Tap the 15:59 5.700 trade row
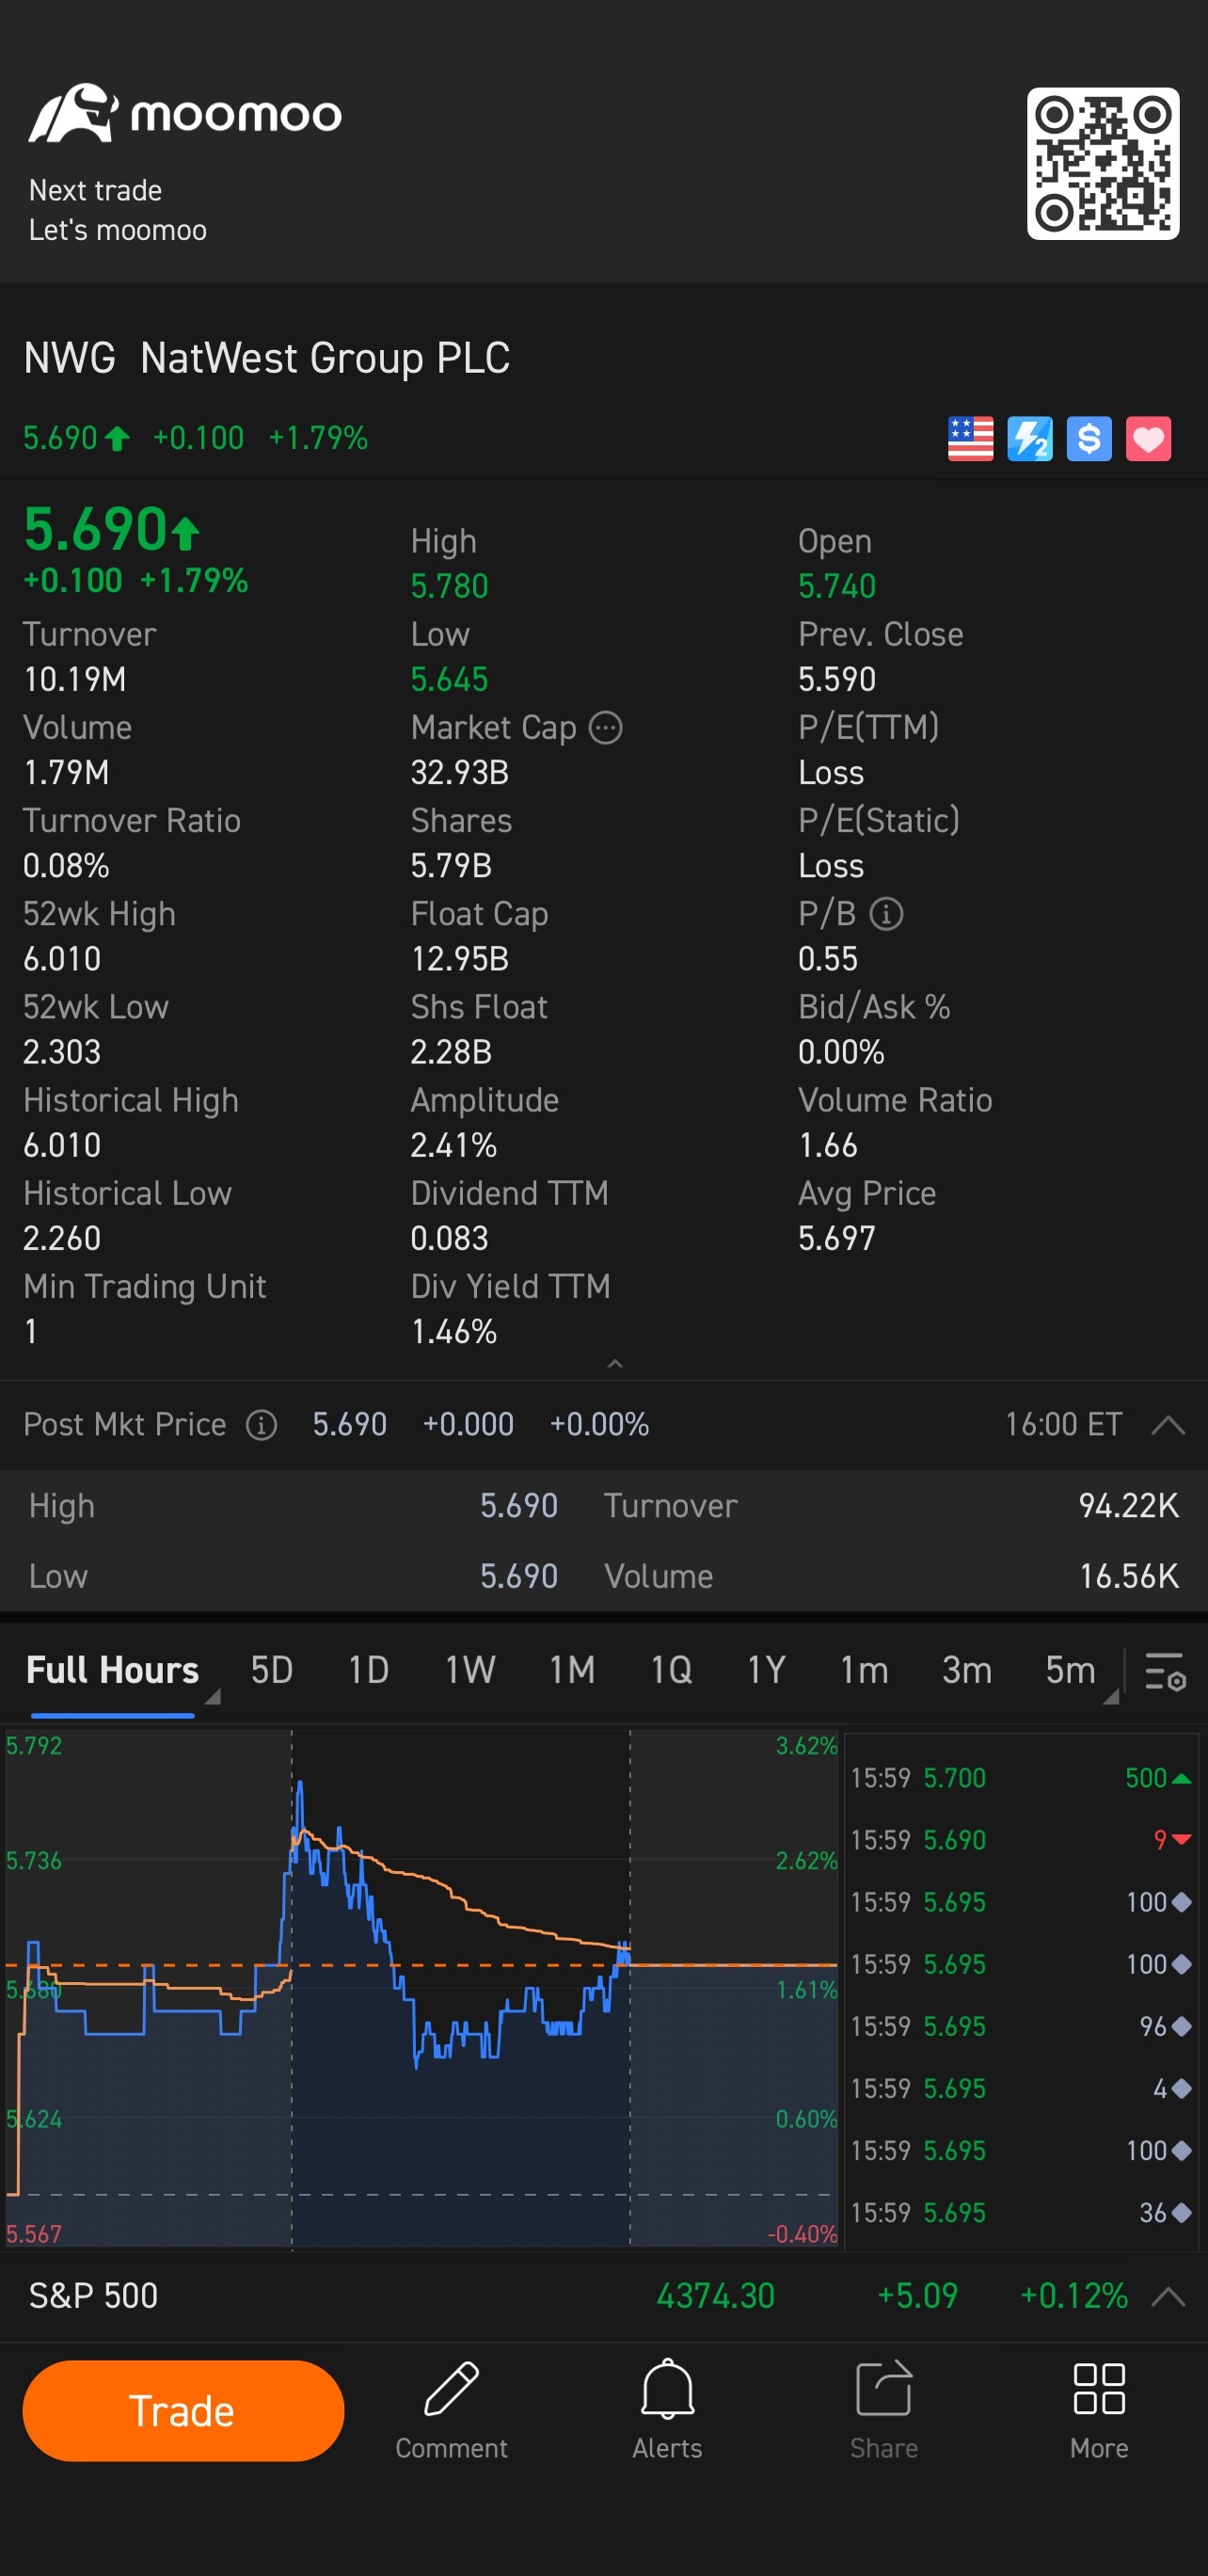 tap(1020, 1778)
